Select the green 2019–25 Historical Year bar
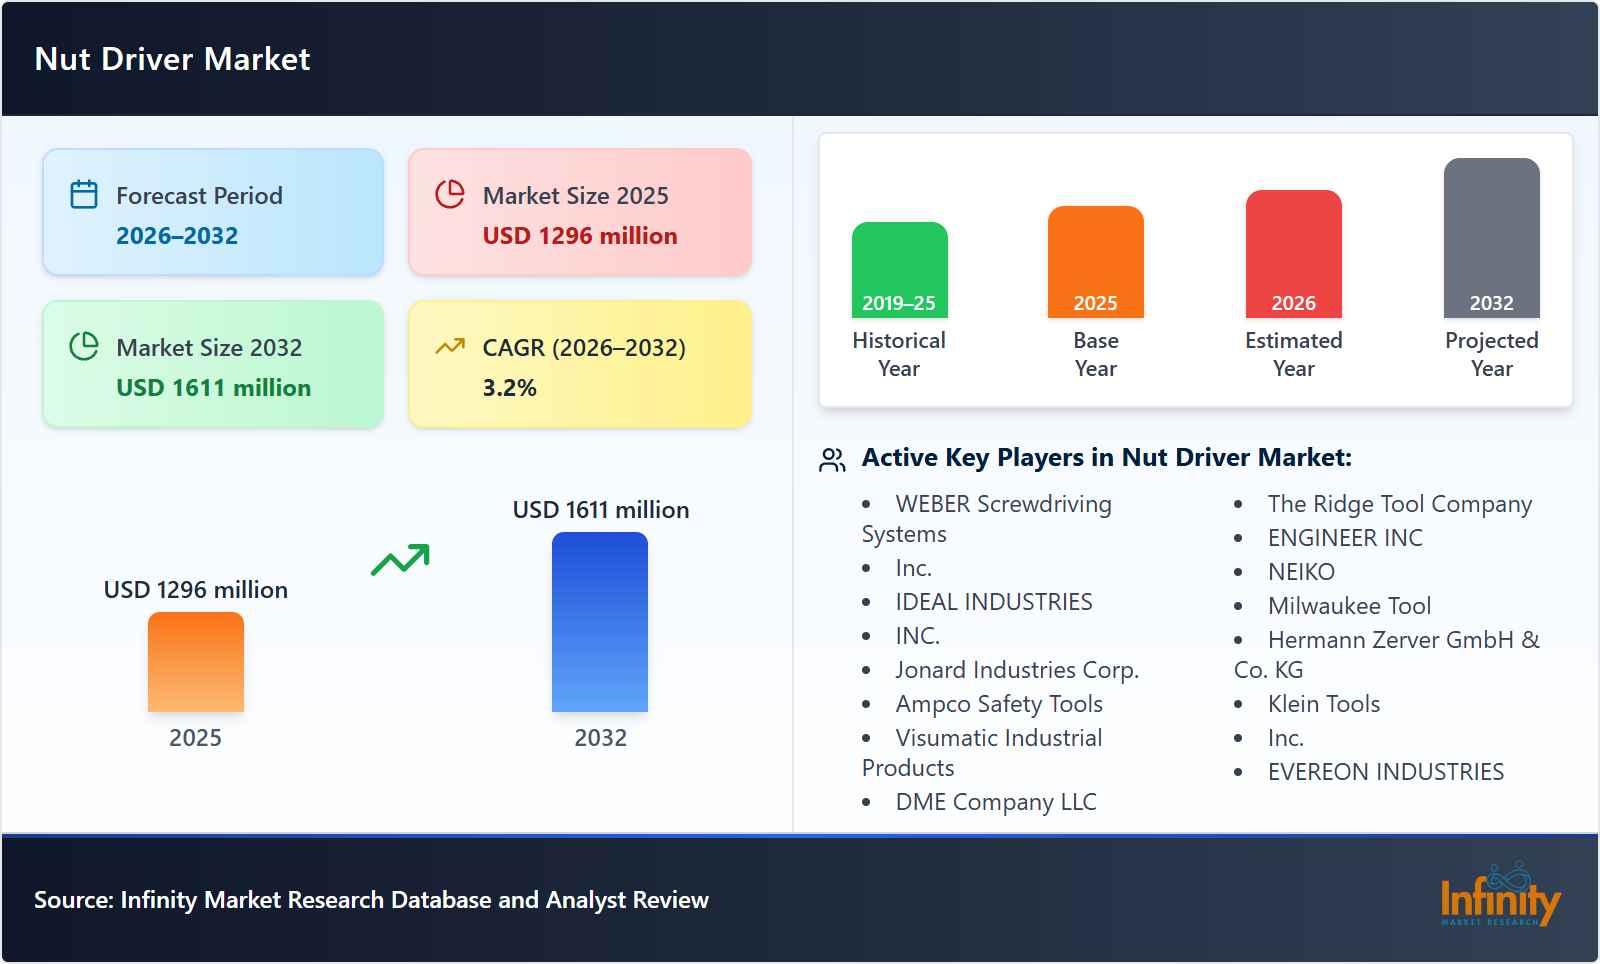Image resolution: width=1600 pixels, height=964 pixels. point(899,270)
